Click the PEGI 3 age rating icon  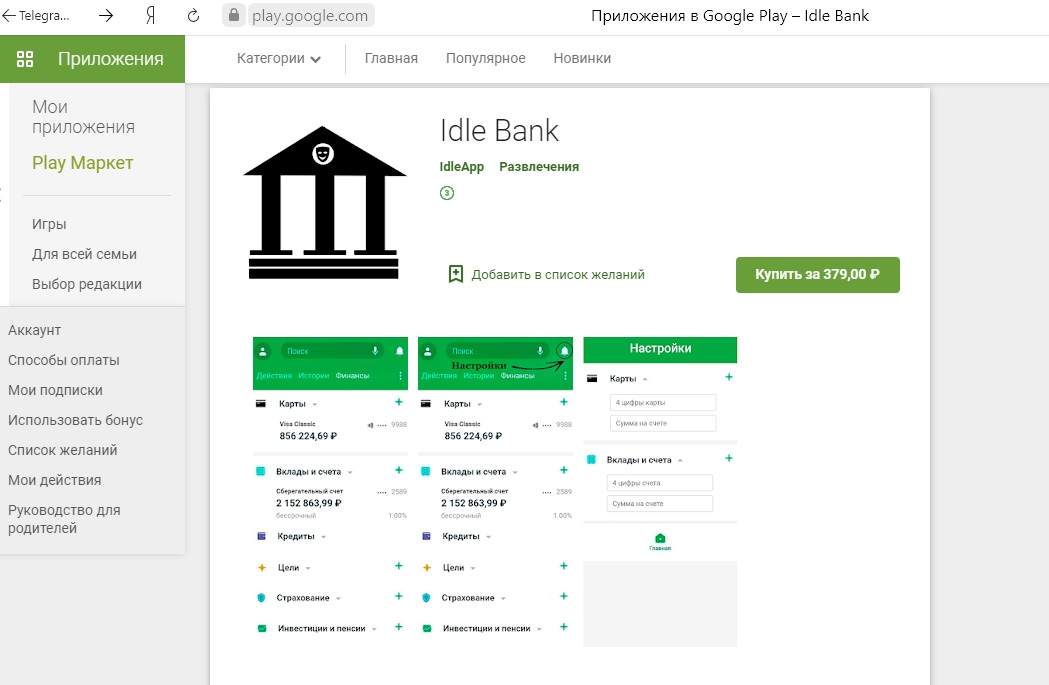[x=444, y=193]
